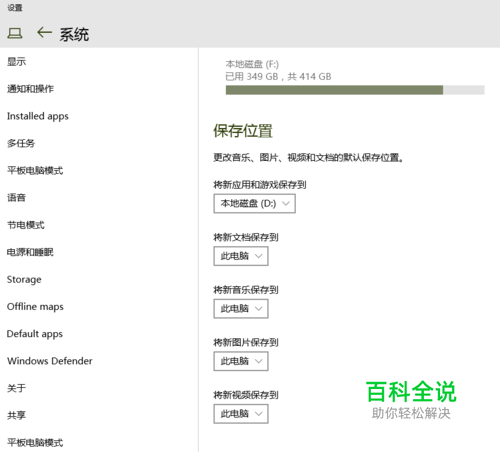Open Default apps settings

pos(35,334)
